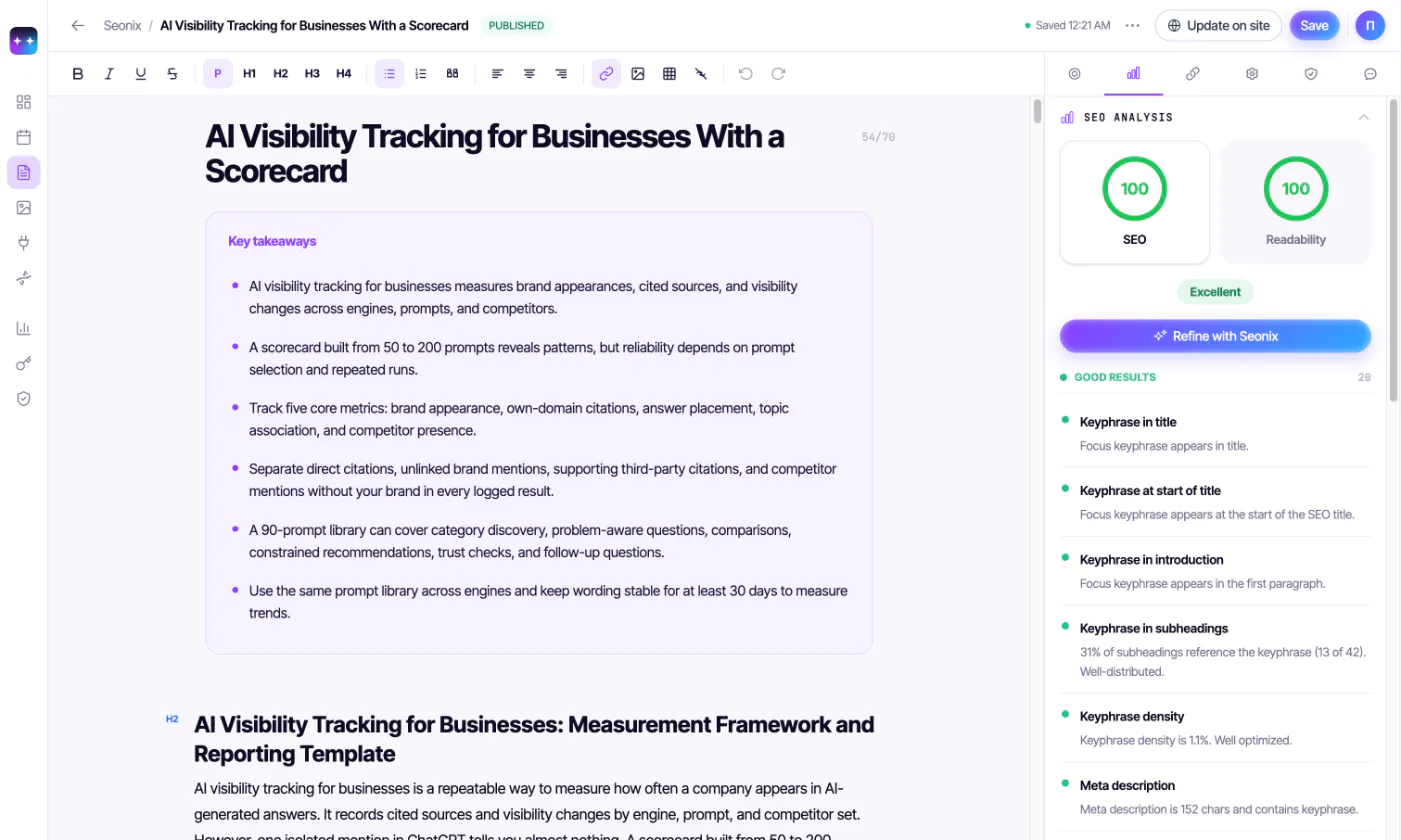Insert a table
Image resolution: width=1401 pixels, height=840 pixels.
(x=669, y=73)
